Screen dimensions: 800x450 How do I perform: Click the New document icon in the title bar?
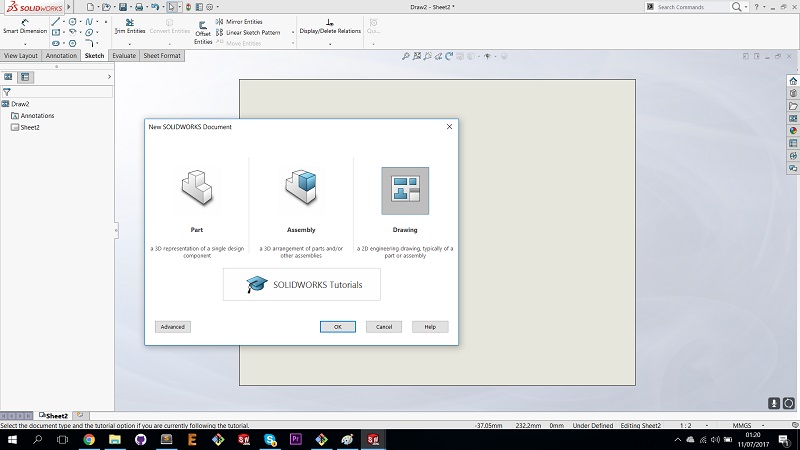tap(90, 7)
